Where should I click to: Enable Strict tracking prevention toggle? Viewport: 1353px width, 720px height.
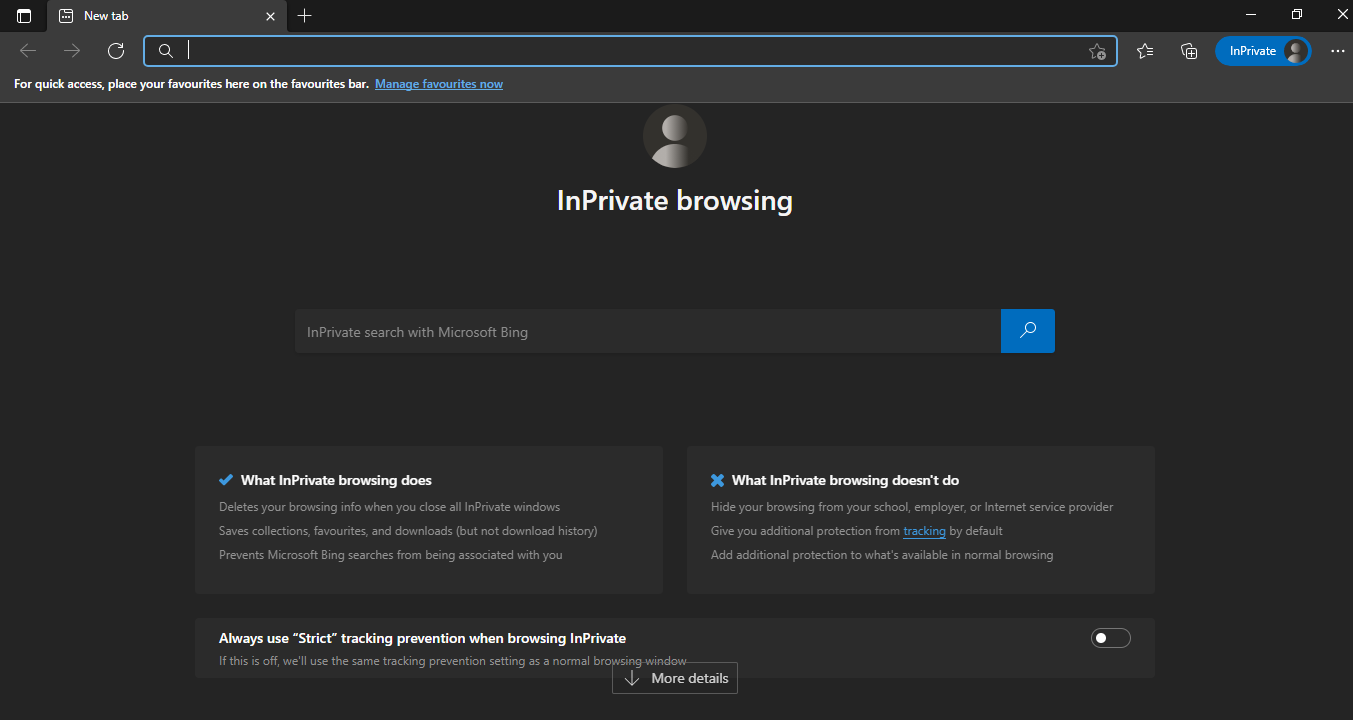[x=1110, y=638]
